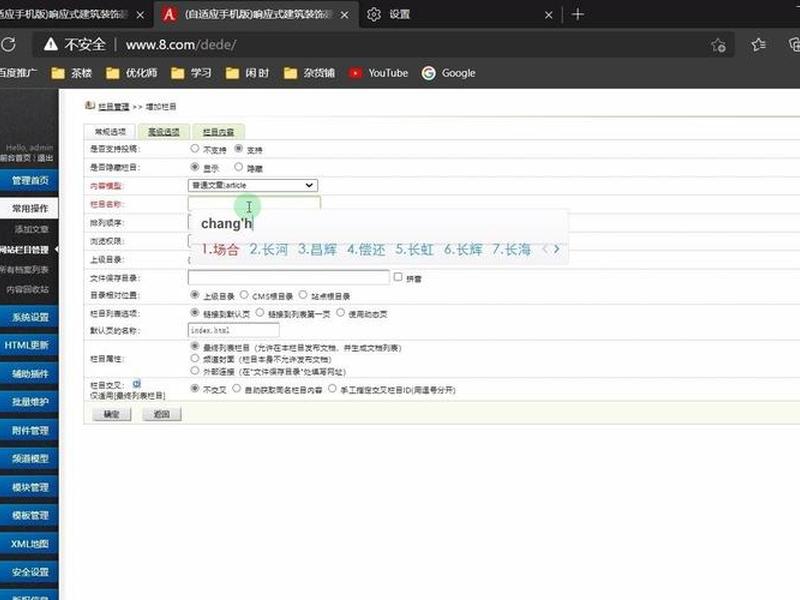Click the 文件保存目录 input field

(289, 277)
